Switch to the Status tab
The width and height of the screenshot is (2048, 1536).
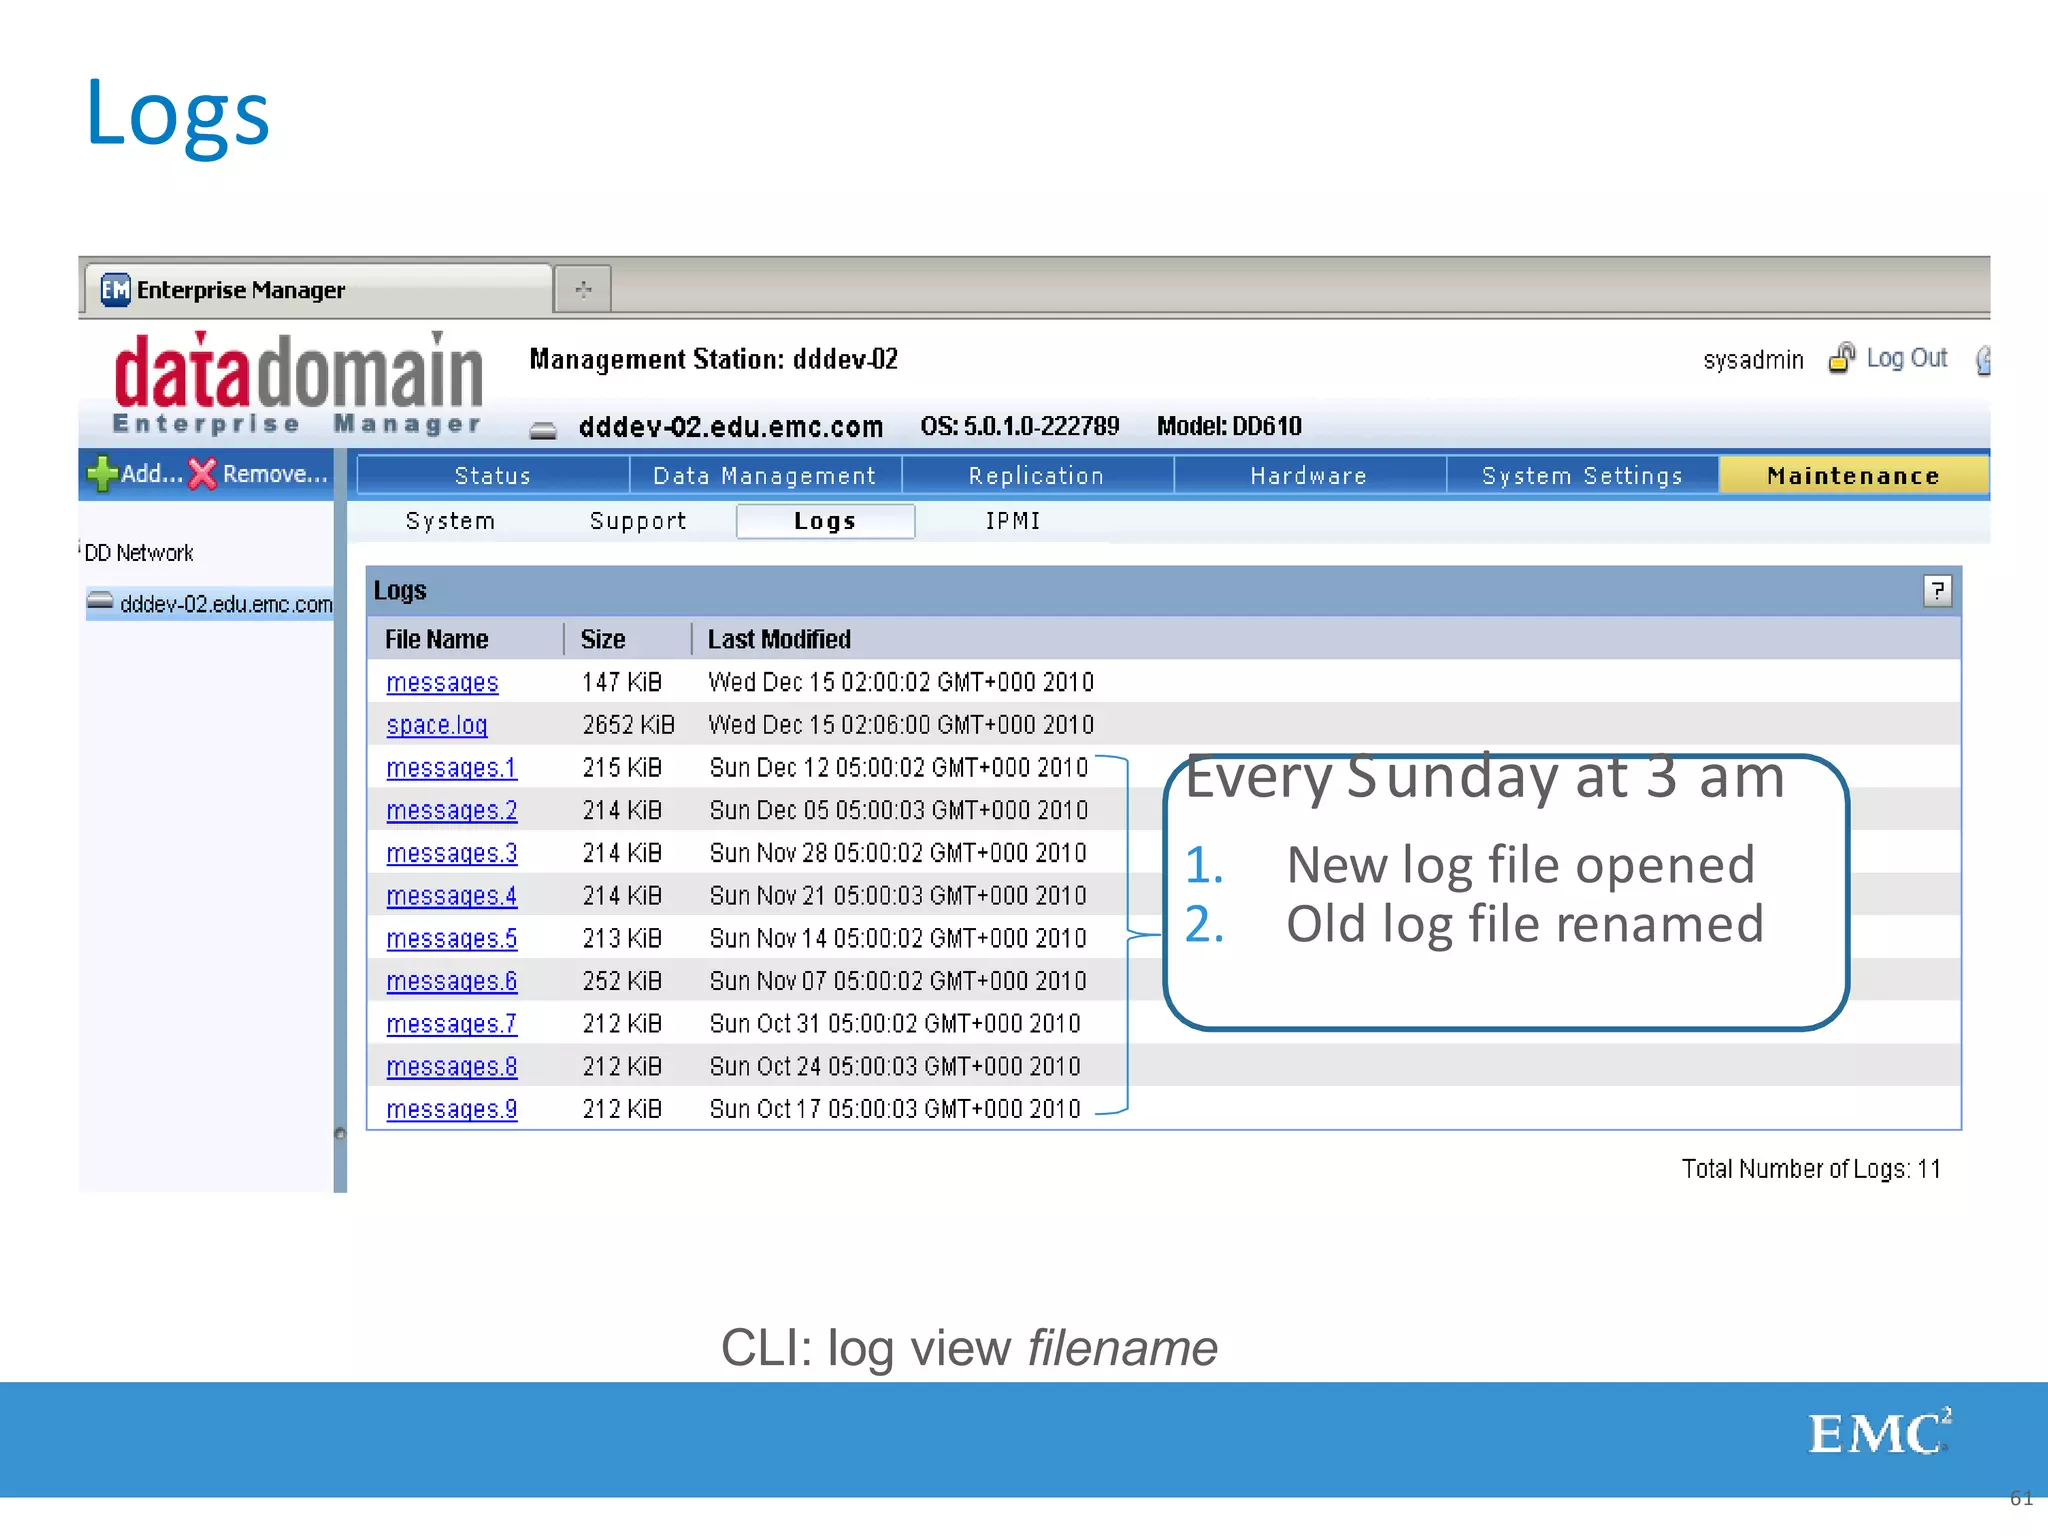click(x=493, y=475)
